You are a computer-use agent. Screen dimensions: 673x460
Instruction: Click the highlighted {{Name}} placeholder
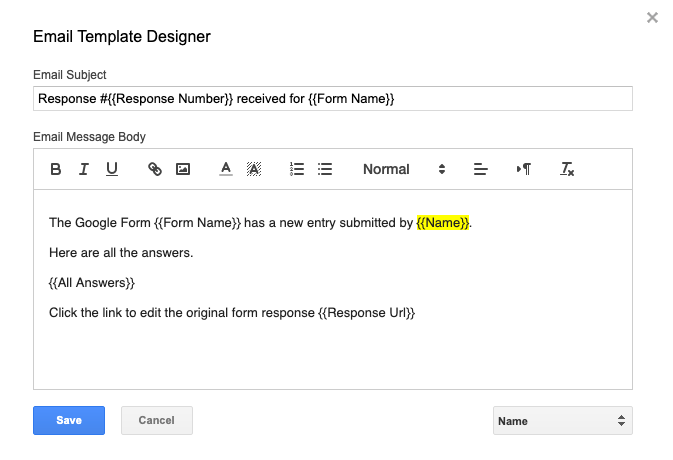pyautogui.click(x=443, y=223)
